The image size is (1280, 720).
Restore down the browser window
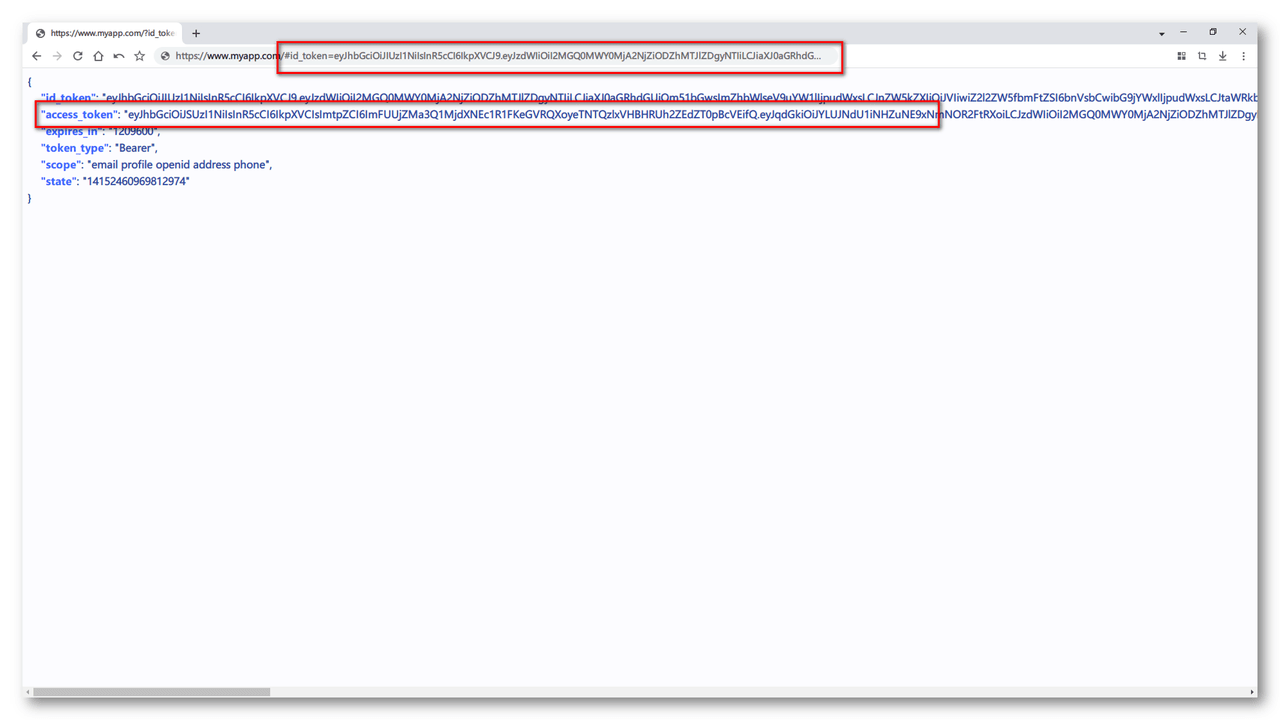(1213, 33)
